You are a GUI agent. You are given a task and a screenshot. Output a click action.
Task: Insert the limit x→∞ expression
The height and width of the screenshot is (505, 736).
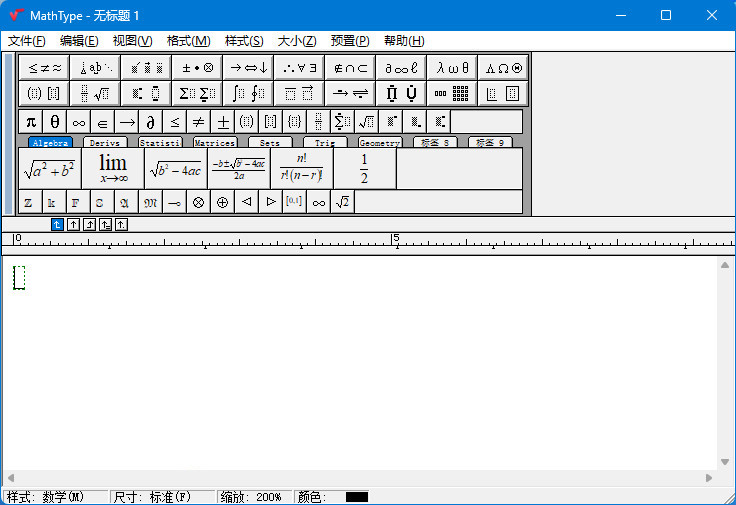113,168
